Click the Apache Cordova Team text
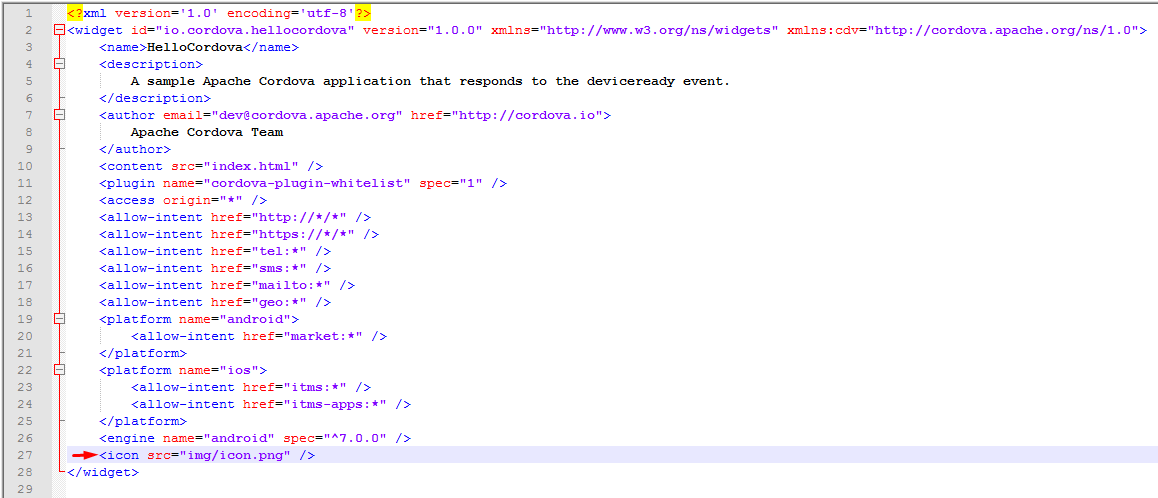 click(x=206, y=132)
